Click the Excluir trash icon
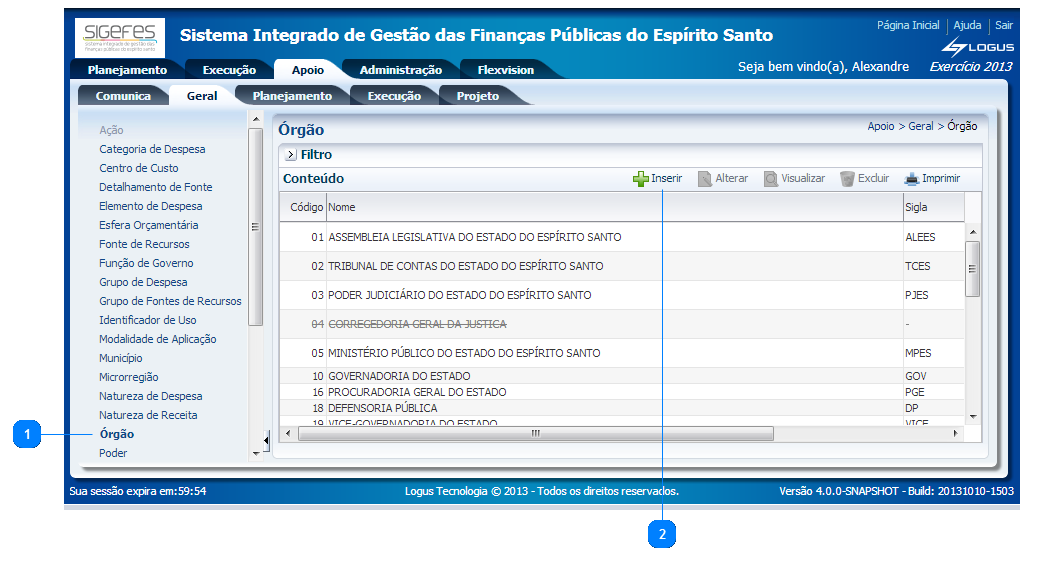The width and height of the screenshot is (1051, 564). [x=847, y=179]
